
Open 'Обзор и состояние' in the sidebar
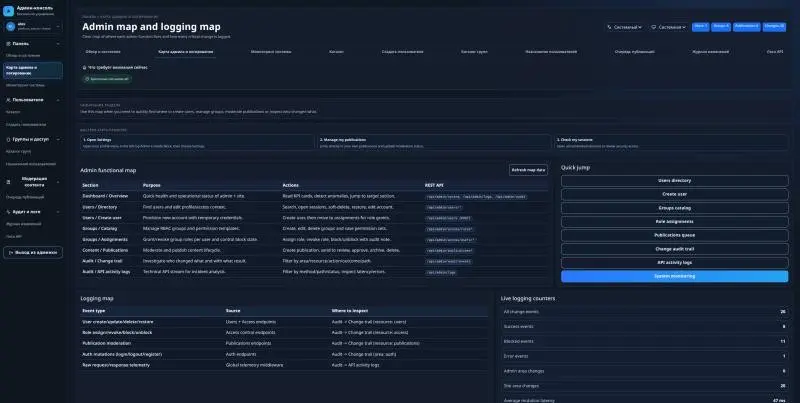23,55
